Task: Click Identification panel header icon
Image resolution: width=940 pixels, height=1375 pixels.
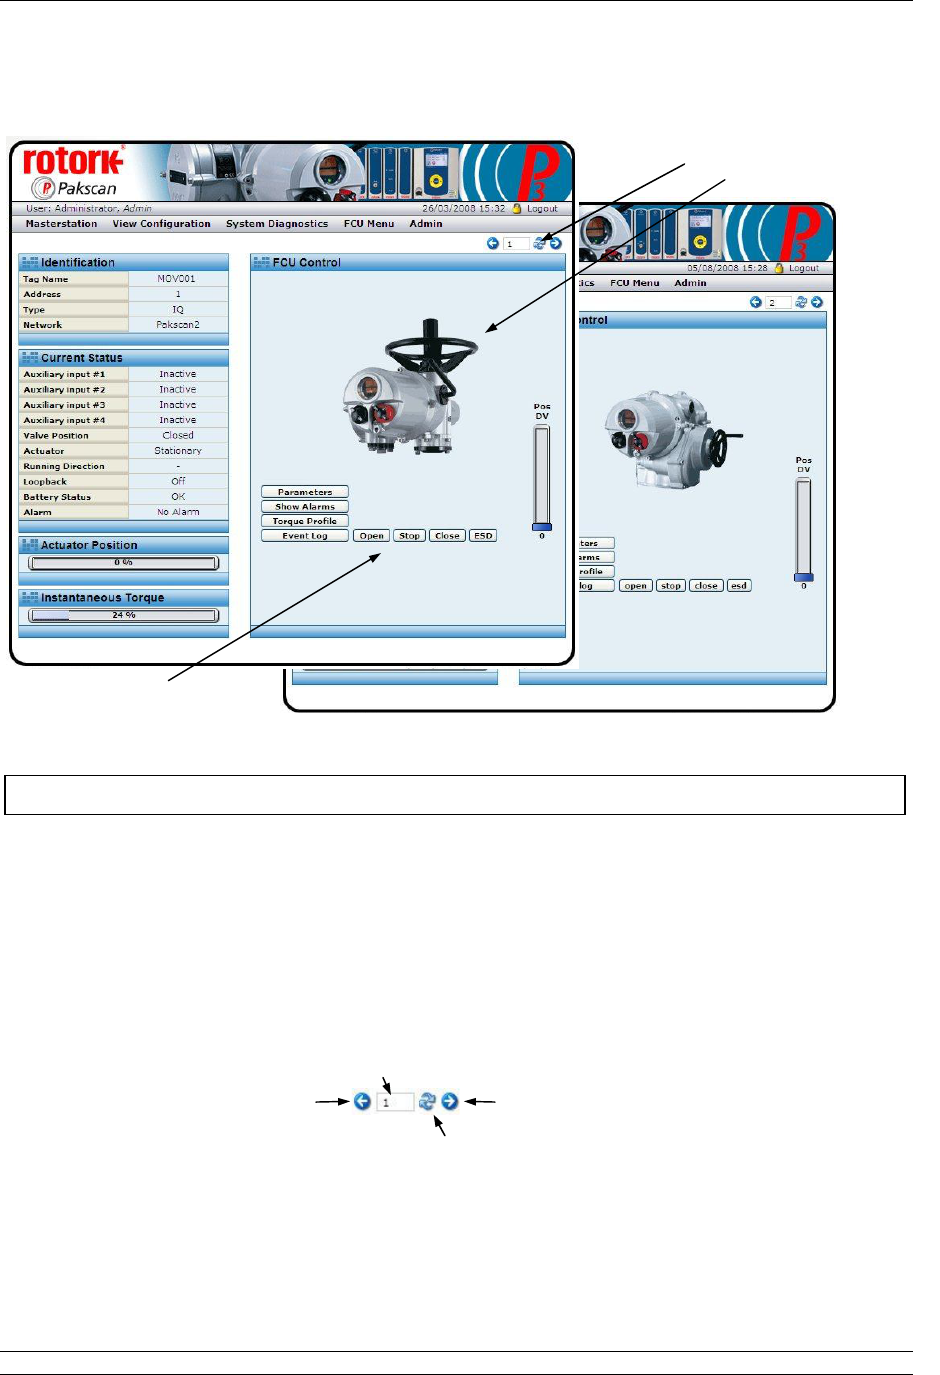Action: (x=30, y=262)
